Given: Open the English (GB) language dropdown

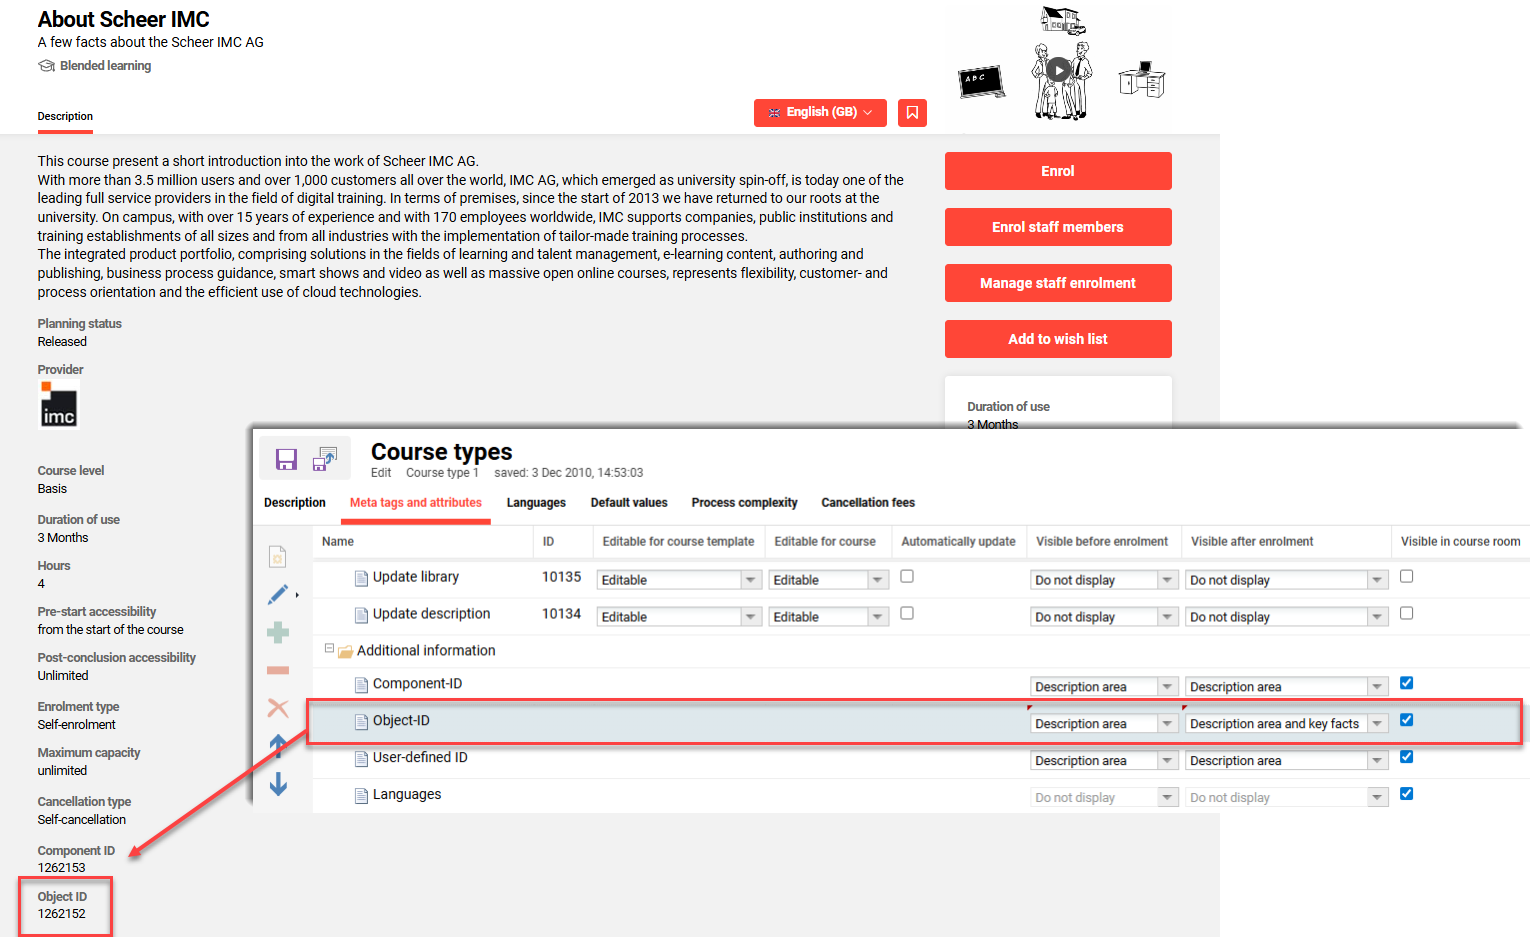Looking at the screenshot, I should click(819, 112).
